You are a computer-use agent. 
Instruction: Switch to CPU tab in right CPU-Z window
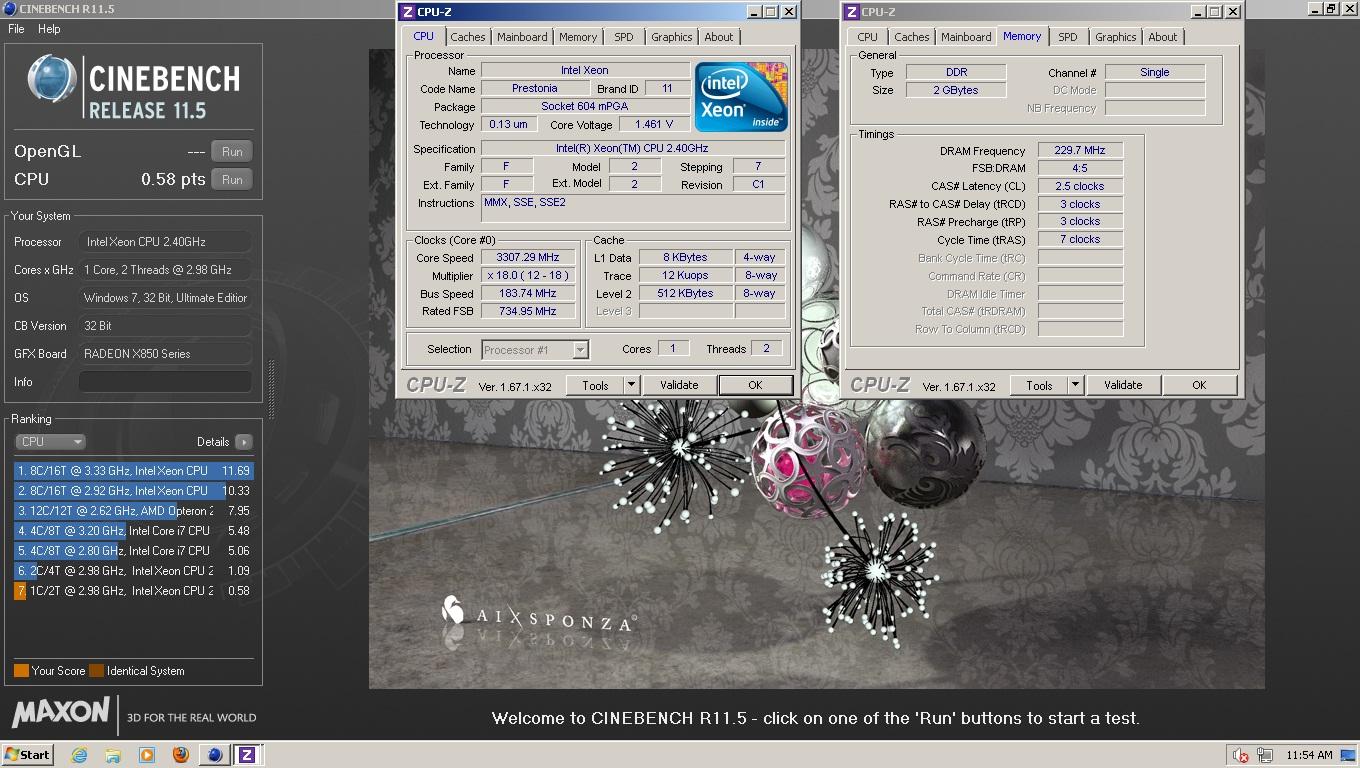click(867, 37)
